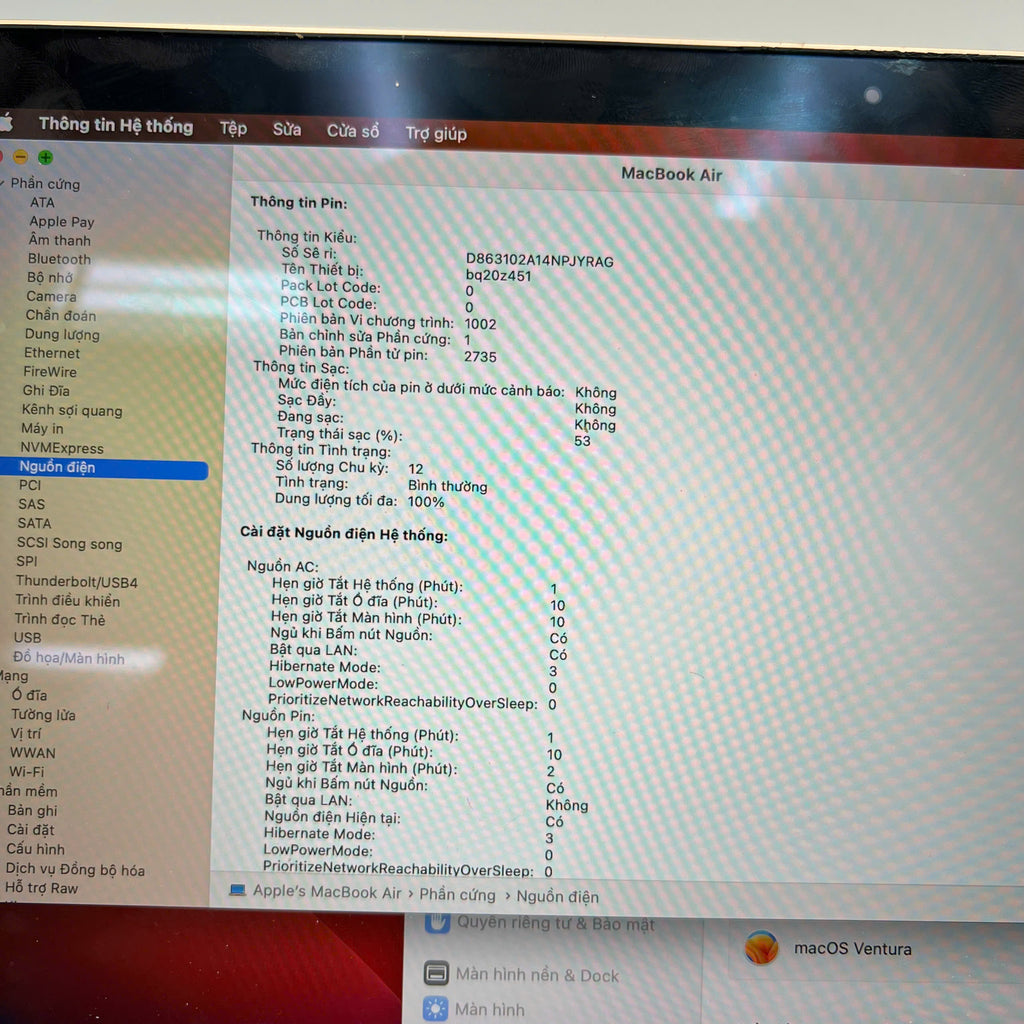Open the Màn hình settings icon

click(435, 1009)
